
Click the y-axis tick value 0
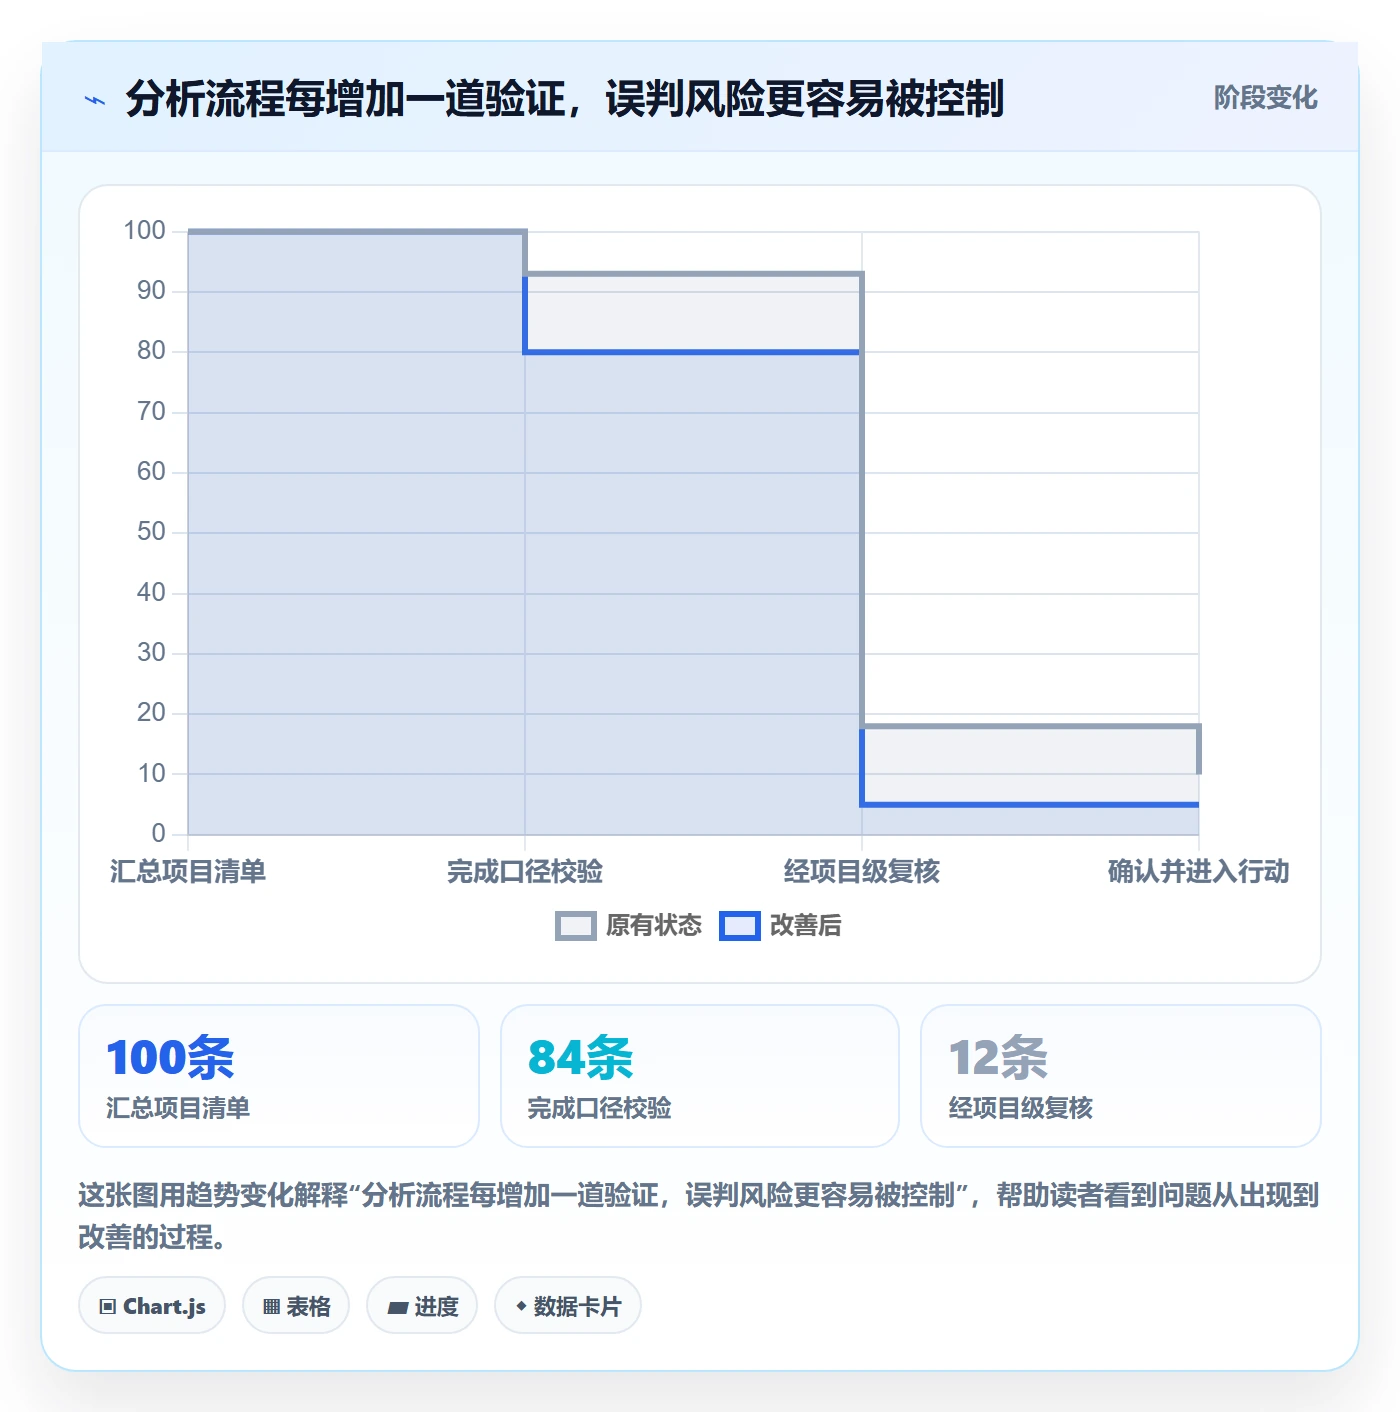pyautogui.click(x=158, y=834)
